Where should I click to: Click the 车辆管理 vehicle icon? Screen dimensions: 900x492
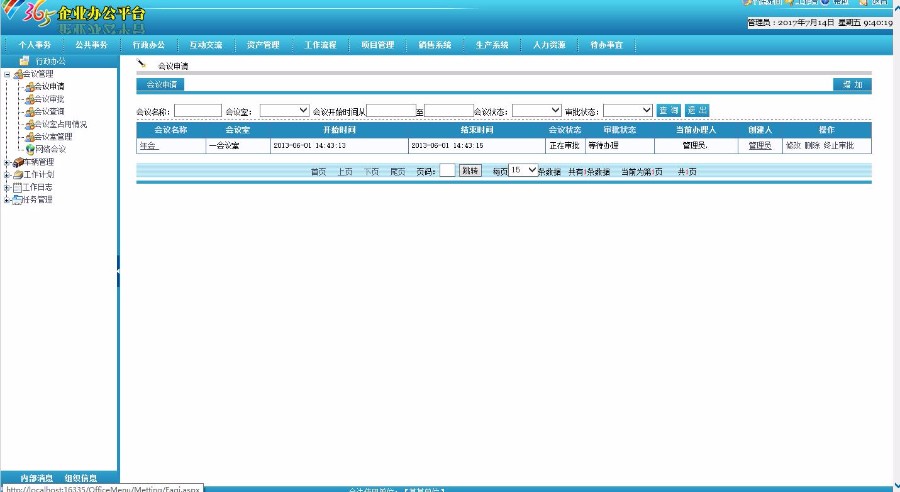coord(18,162)
